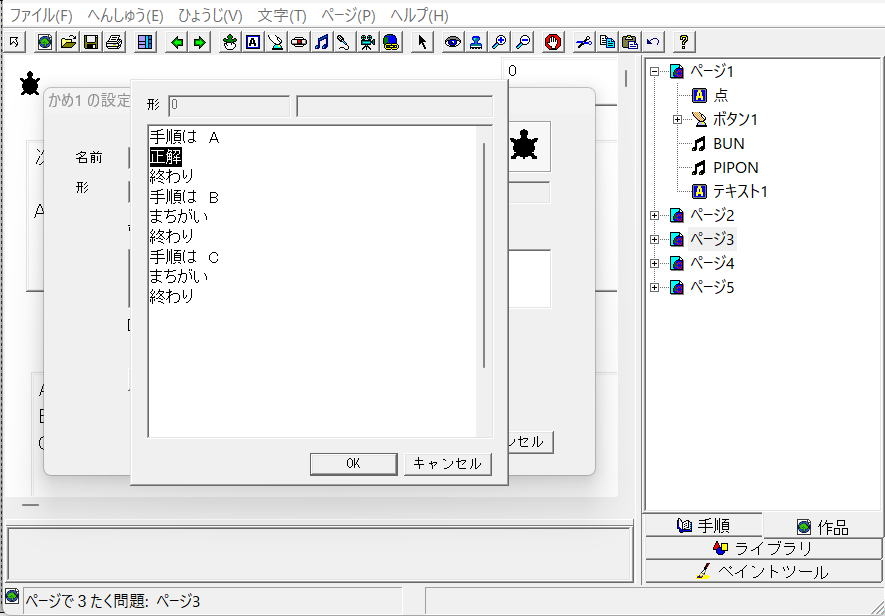Save with the floppy disk icon
This screenshot has width=885, height=616.
[x=91, y=42]
